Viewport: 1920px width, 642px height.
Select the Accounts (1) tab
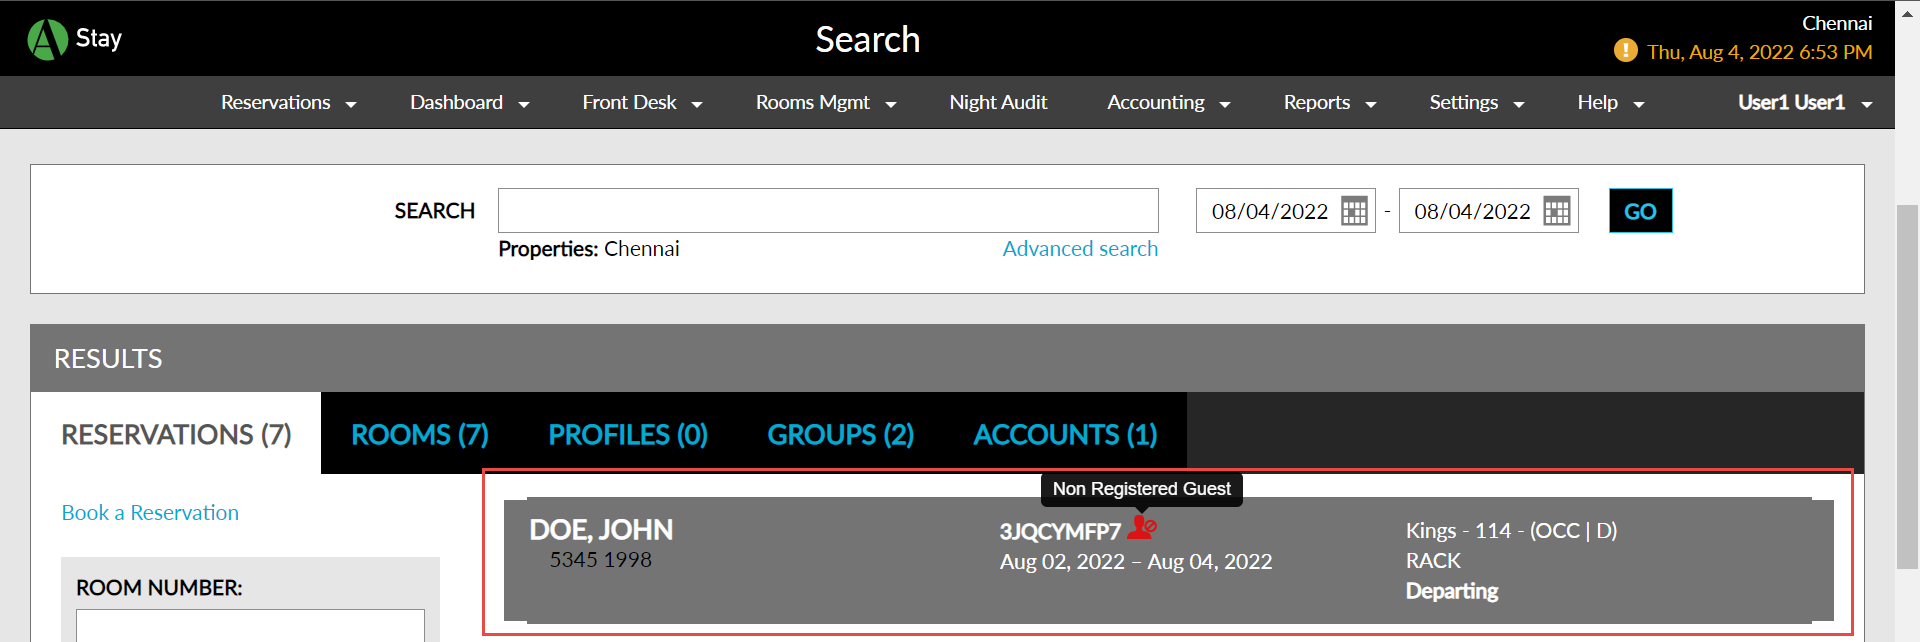[x=1065, y=435]
